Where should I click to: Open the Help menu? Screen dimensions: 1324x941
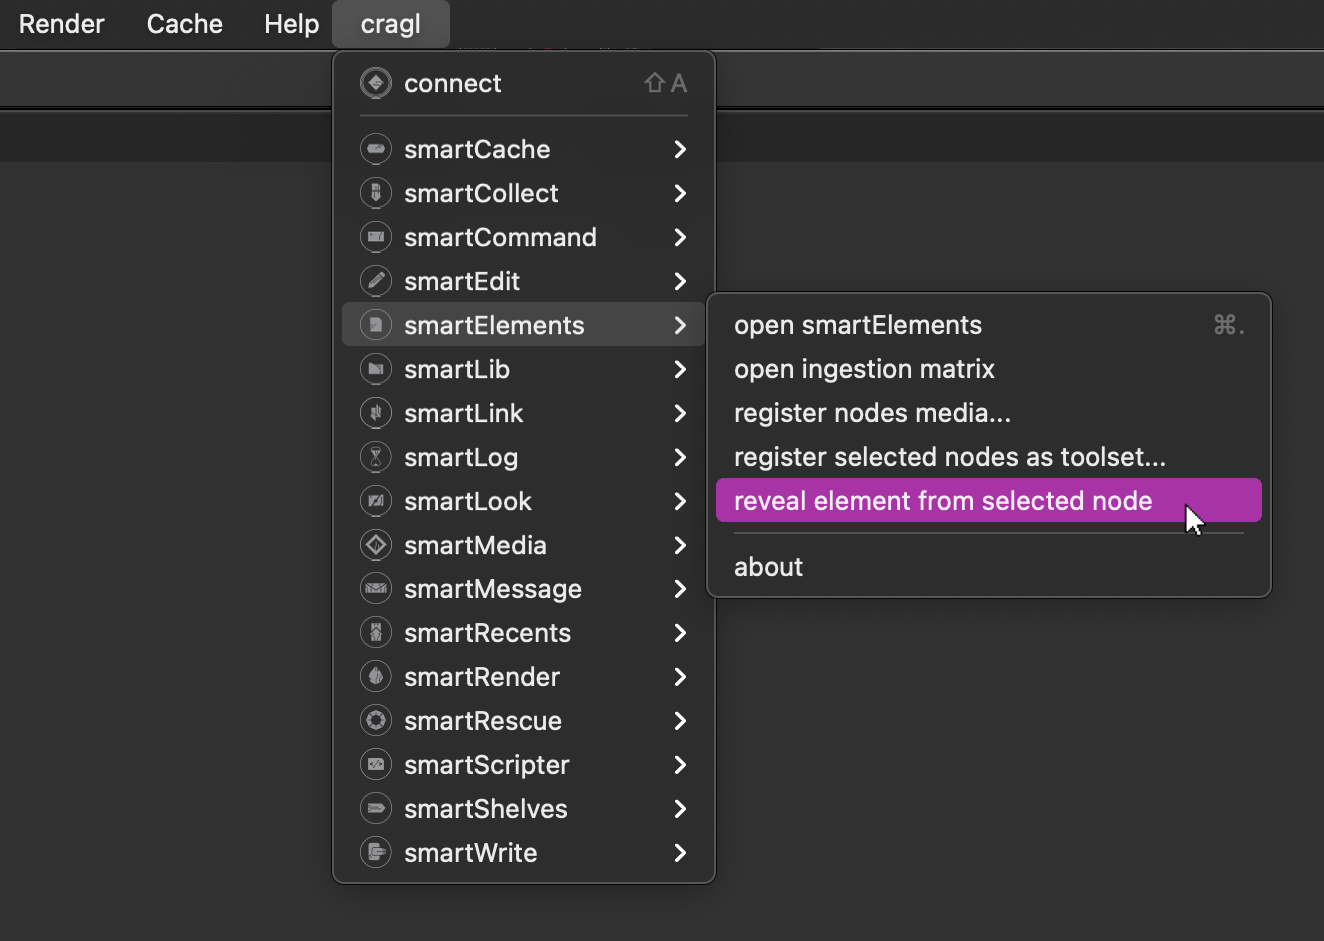(291, 24)
